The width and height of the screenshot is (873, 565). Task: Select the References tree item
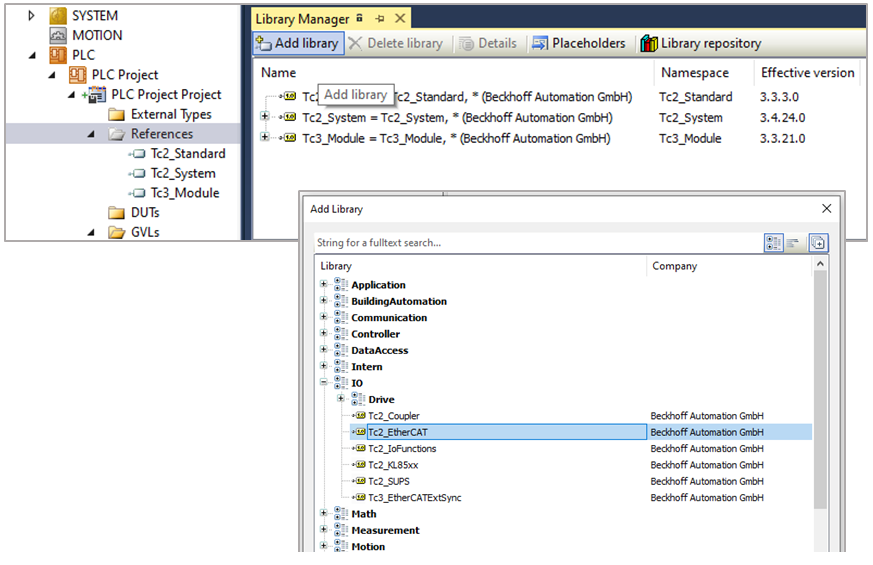pyautogui.click(x=161, y=134)
